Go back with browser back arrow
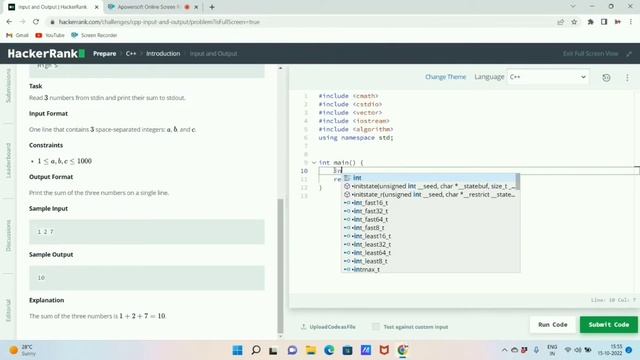640x360 pixels. coord(9,22)
